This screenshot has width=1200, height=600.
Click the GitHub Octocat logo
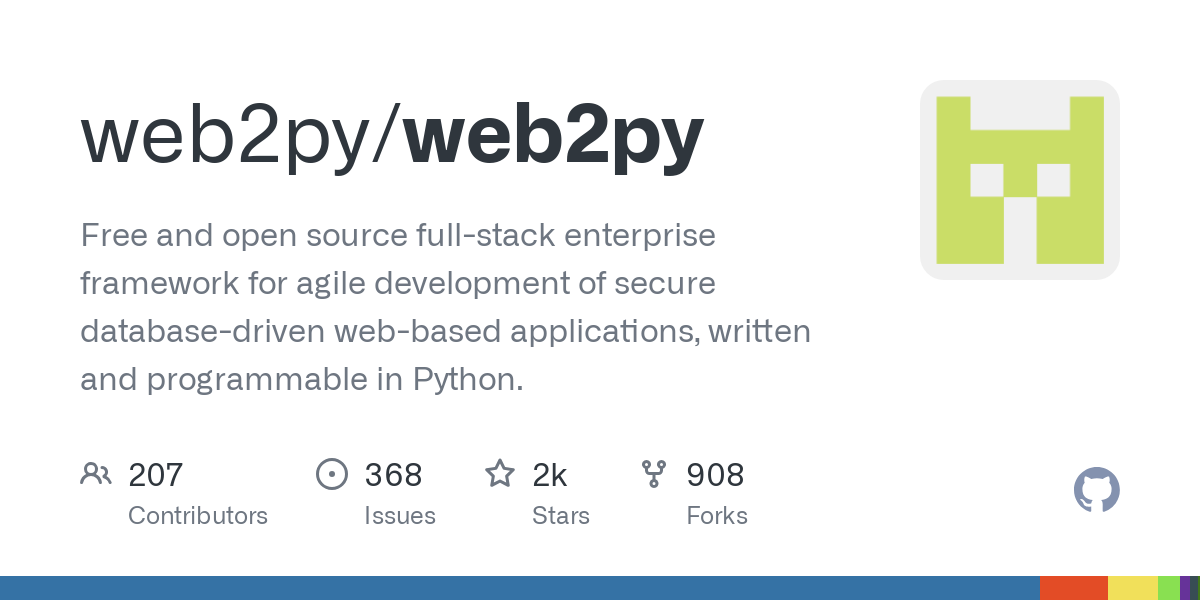(x=1096, y=490)
